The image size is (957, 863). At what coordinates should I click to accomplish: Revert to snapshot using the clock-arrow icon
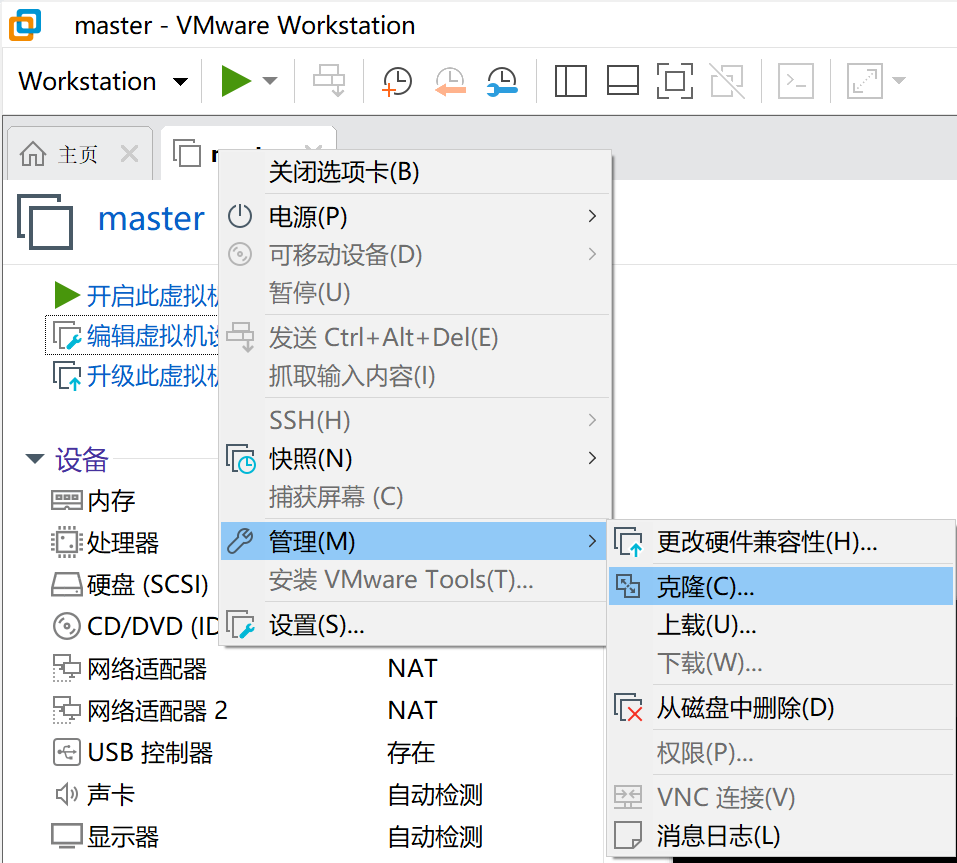click(x=450, y=81)
